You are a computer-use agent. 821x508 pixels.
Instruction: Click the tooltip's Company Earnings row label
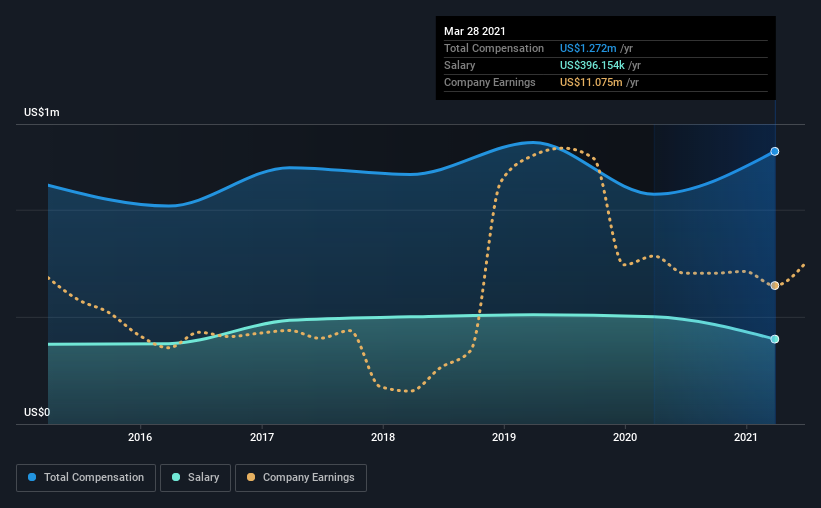490,82
